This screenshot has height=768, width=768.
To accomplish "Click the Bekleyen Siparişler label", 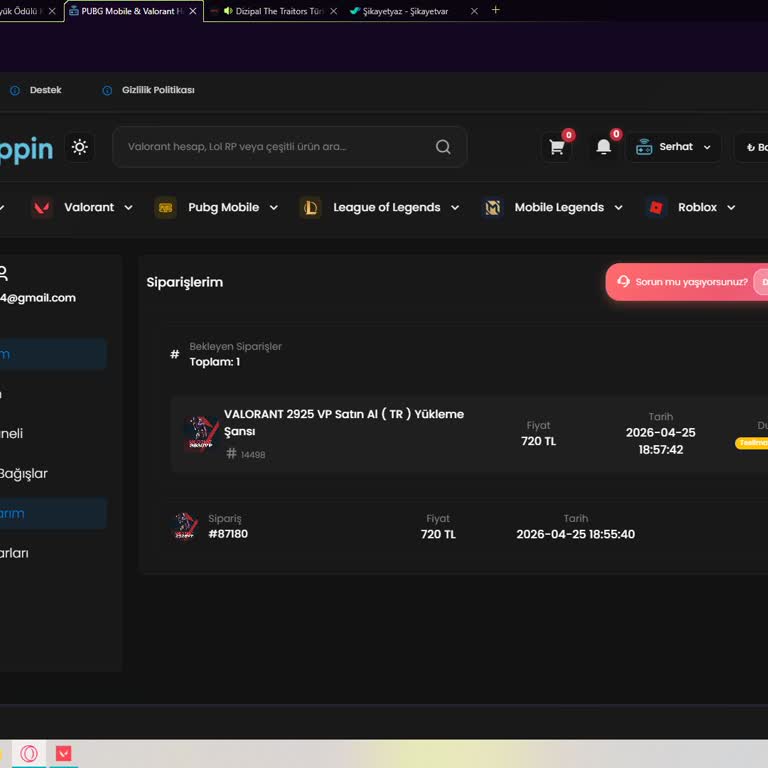I will pos(236,346).
